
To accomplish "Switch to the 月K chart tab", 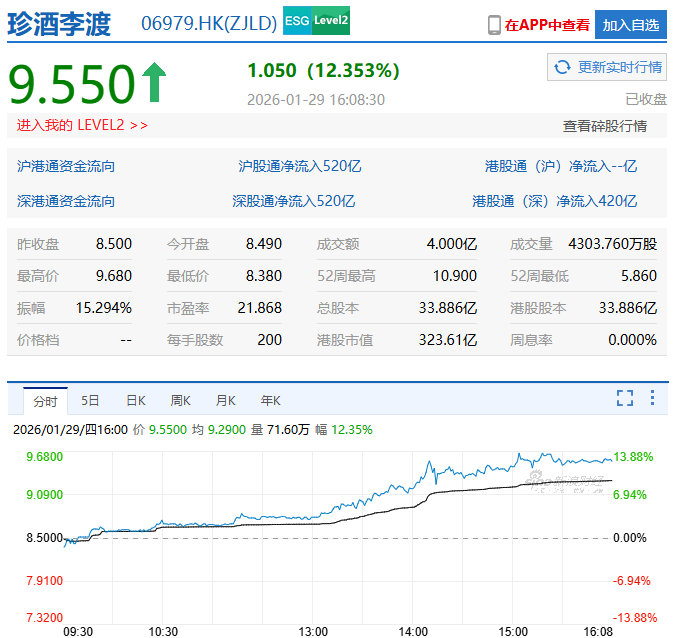I will point(225,401).
